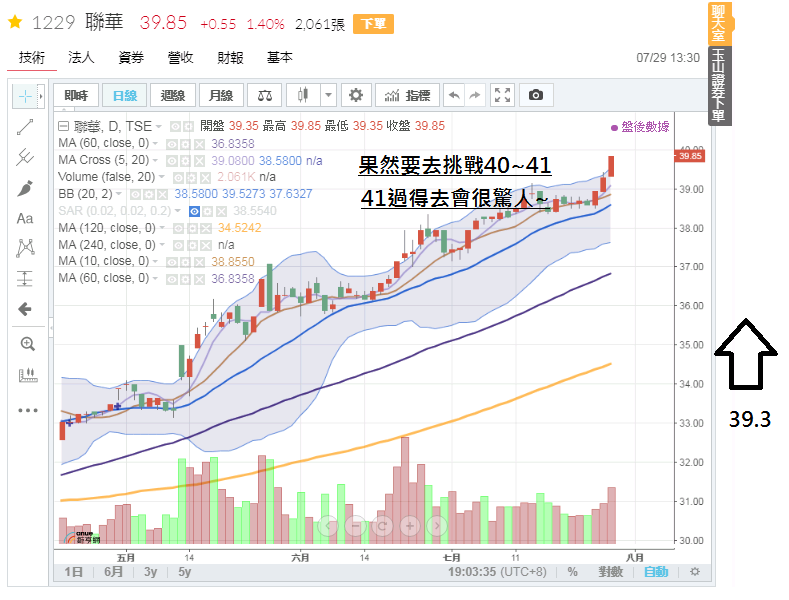The width and height of the screenshot is (789, 600).
Task: Hide the MA (10, close, 0) line via its eye
Action: 172,262
